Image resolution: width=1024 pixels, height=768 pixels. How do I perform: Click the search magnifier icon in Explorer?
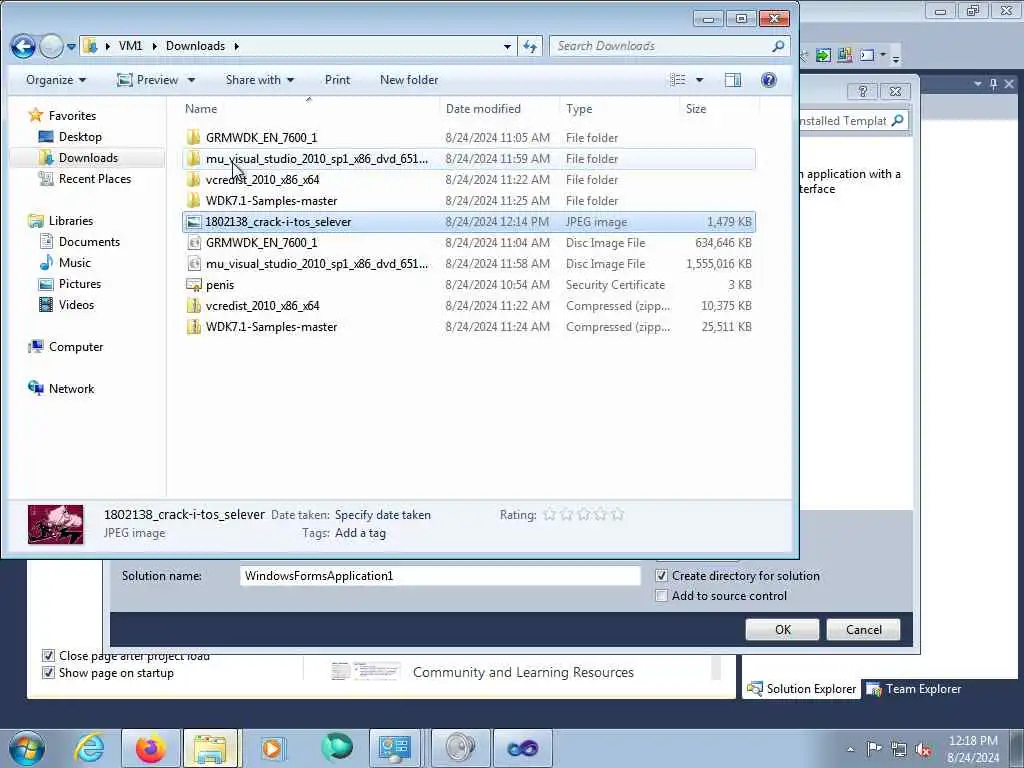[x=778, y=46]
